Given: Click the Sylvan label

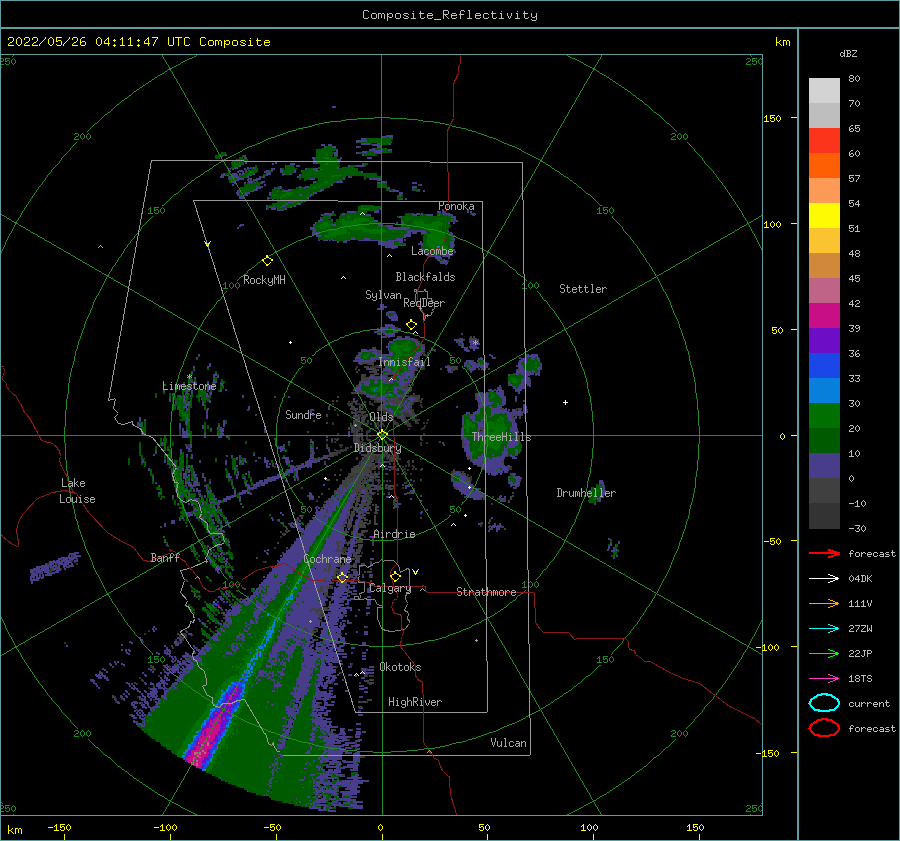Looking at the screenshot, I should [383, 295].
